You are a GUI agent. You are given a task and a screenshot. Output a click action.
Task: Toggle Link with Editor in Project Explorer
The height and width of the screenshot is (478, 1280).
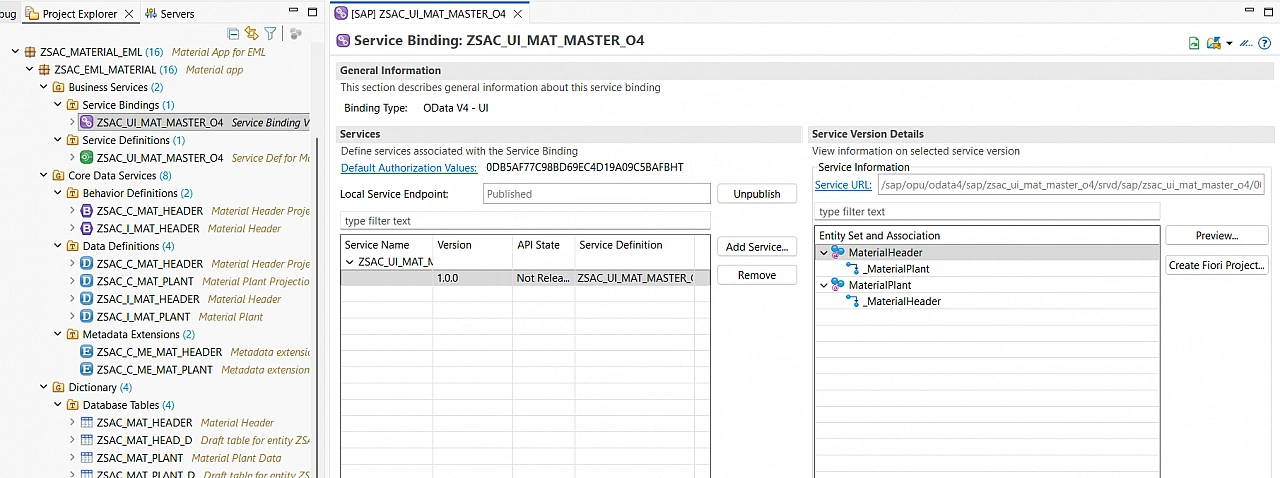click(251, 34)
